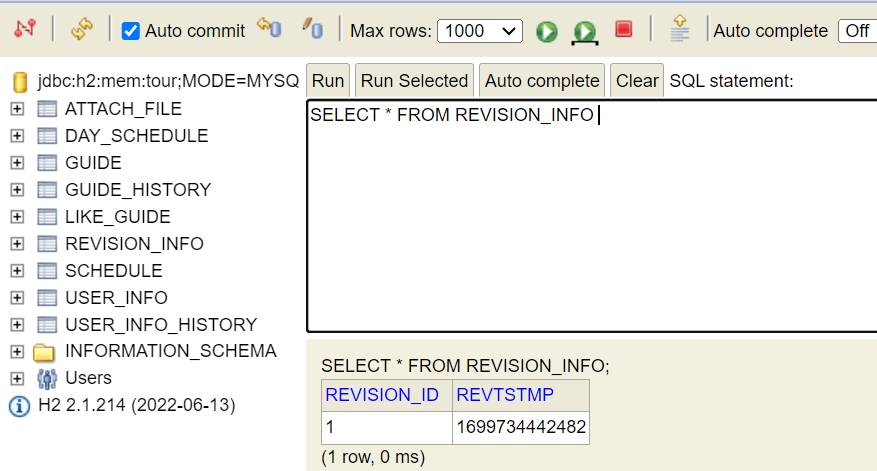The height and width of the screenshot is (471, 877).
Task: Select the INFORMATION_SCHEMA tree label
Action: point(171,351)
